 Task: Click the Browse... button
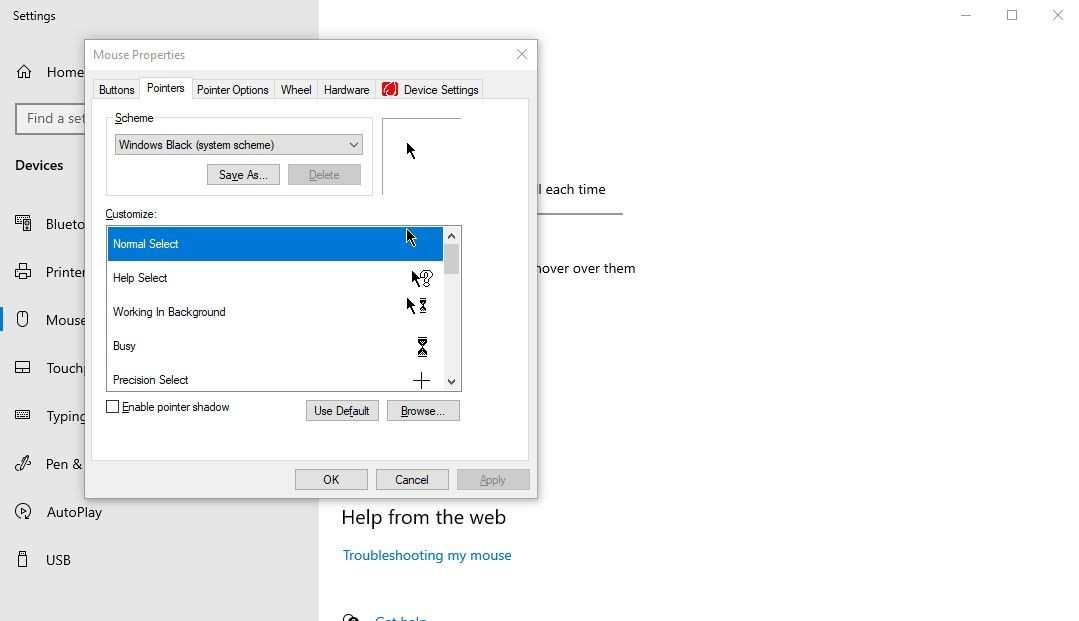pos(423,411)
